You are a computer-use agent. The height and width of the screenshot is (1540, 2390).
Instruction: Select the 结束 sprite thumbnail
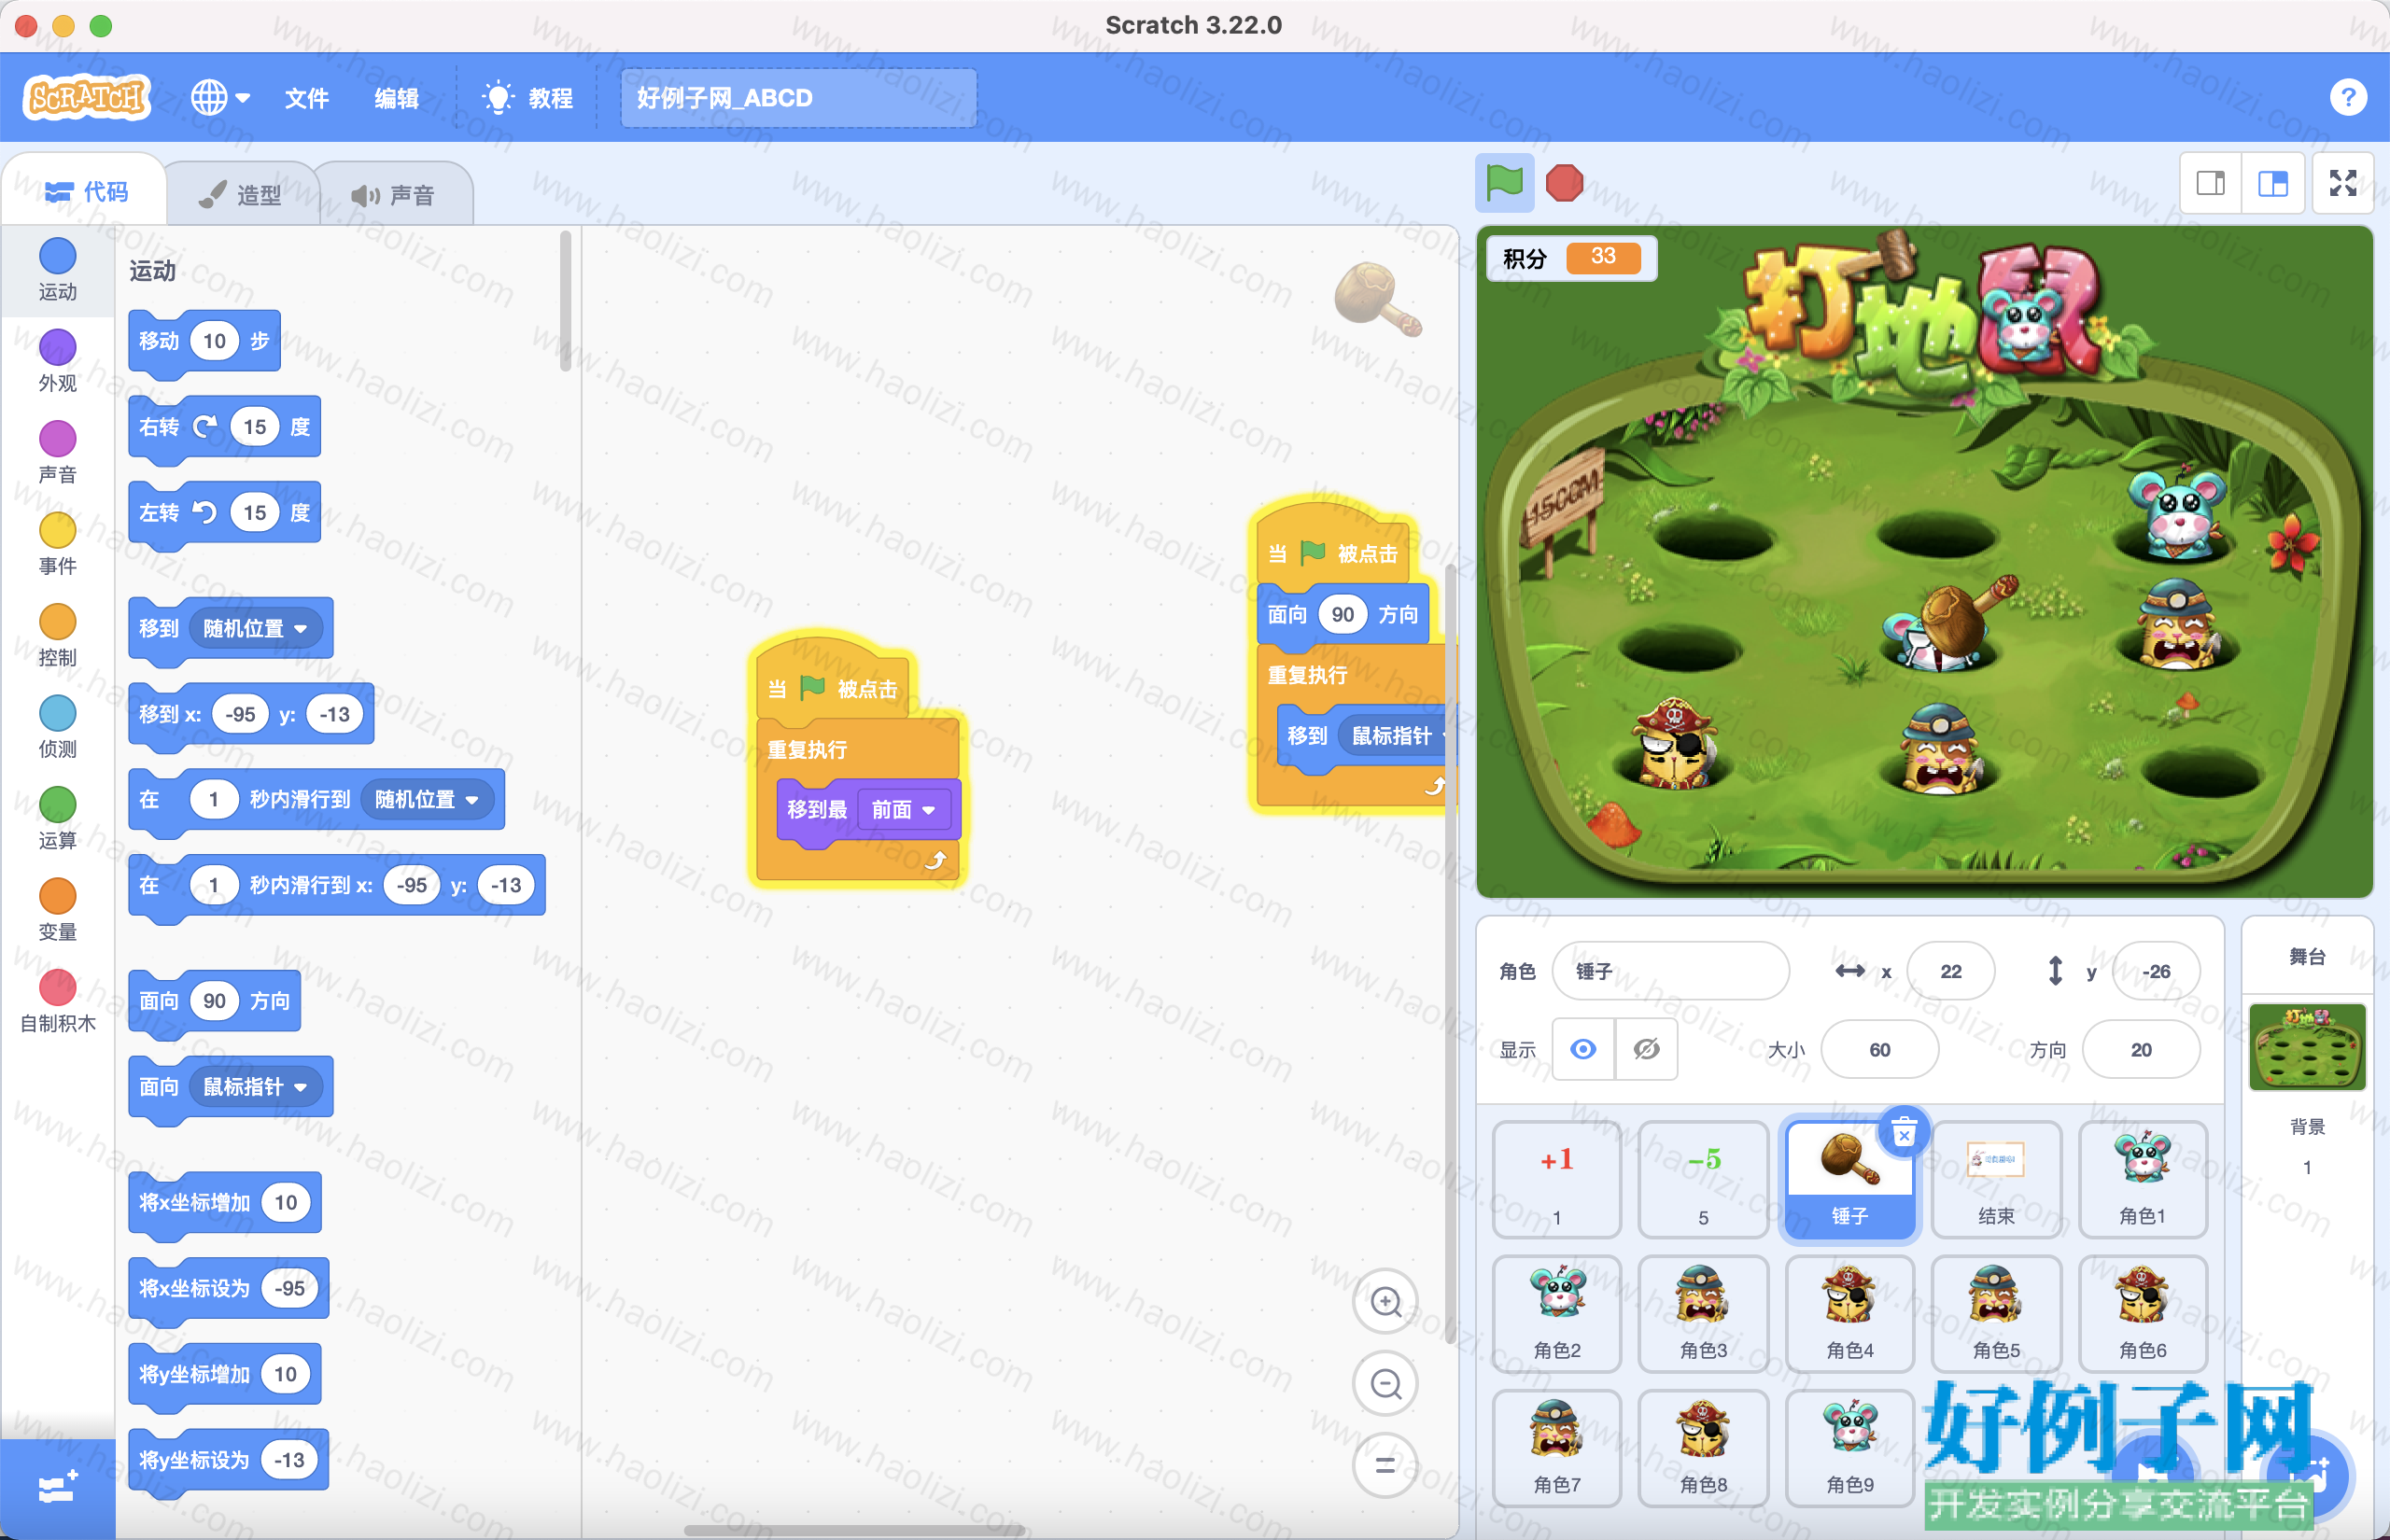pyautogui.click(x=1995, y=1180)
